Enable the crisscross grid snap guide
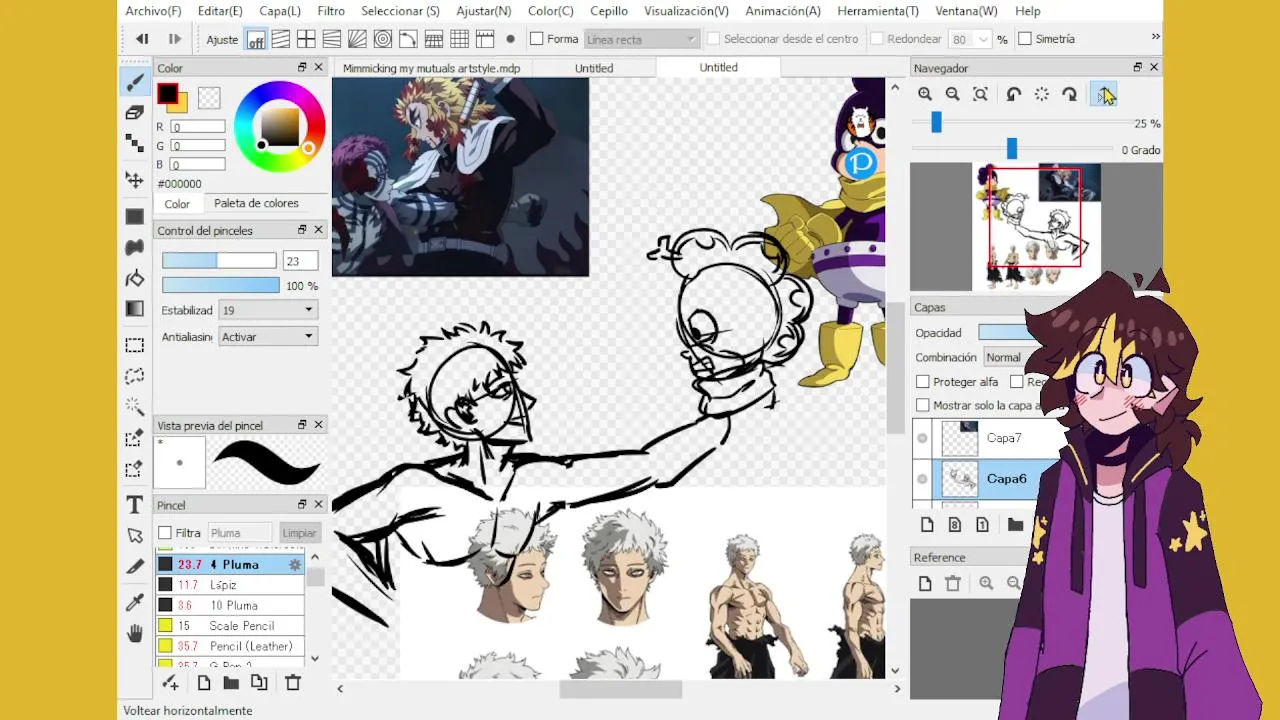The width and height of the screenshot is (1280, 720). (306, 40)
